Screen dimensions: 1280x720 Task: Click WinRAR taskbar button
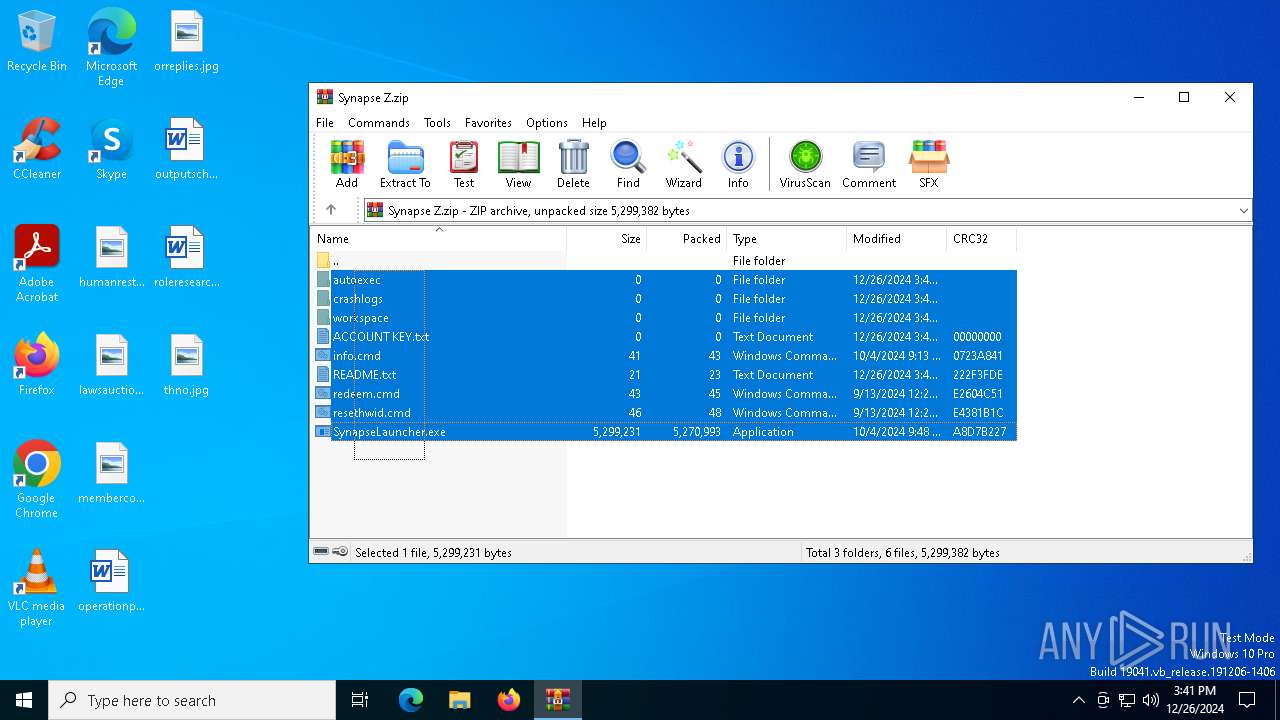click(x=557, y=700)
